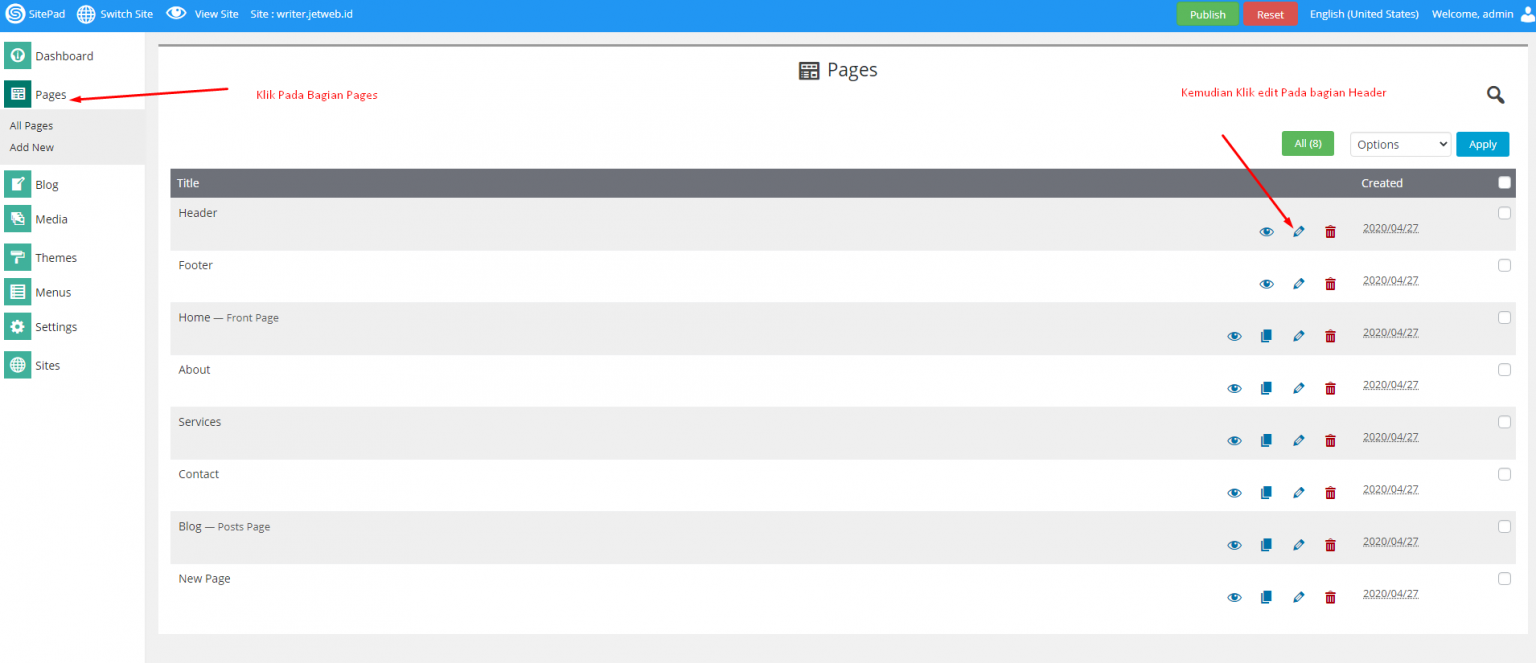Delete the Services page with trash icon
The image size is (1536, 663).
click(1330, 440)
